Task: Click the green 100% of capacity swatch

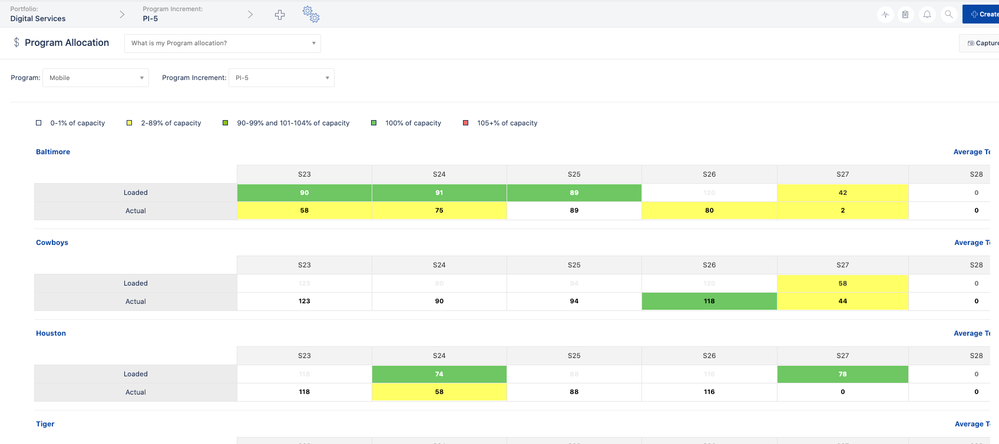Action: point(373,123)
